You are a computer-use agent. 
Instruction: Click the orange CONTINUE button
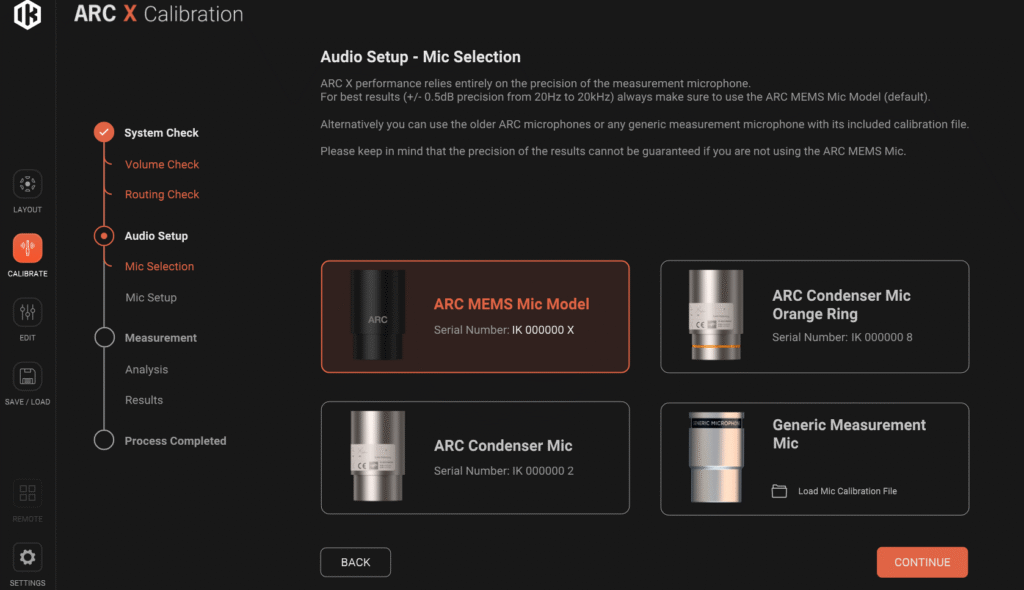click(922, 562)
